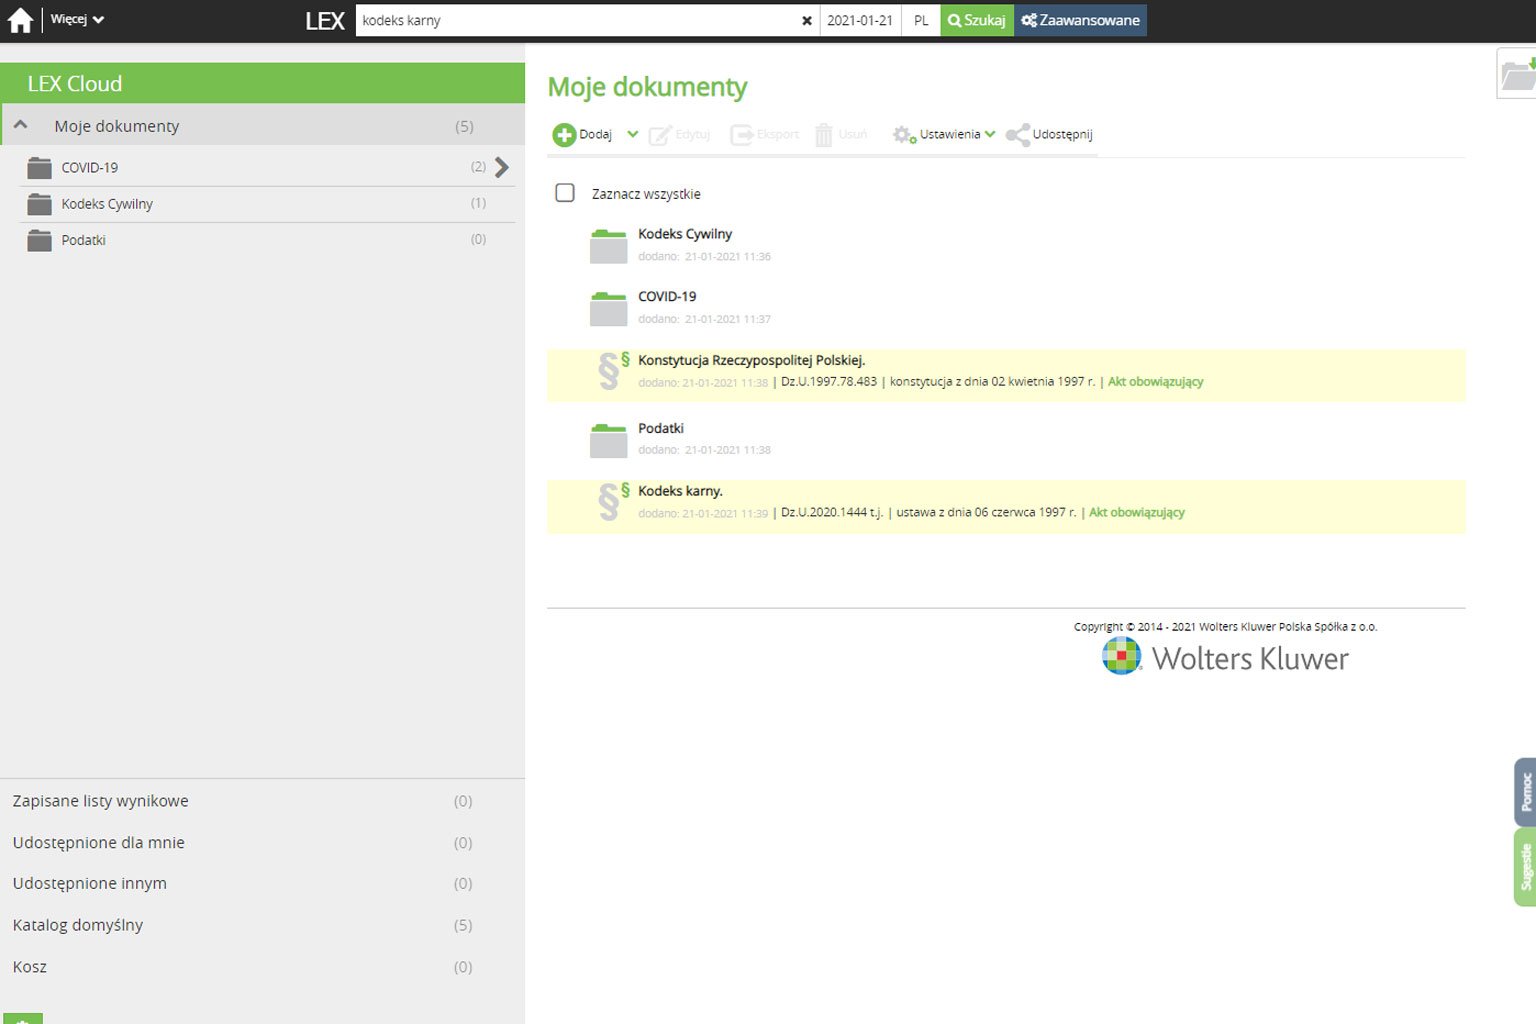Expand the Dodaj dropdown arrow
The image size is (1536, 1024).
point(632,134)
